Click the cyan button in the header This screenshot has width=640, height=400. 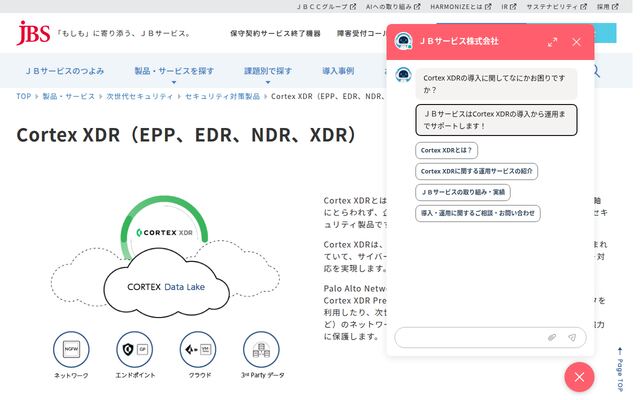(605, 33)
